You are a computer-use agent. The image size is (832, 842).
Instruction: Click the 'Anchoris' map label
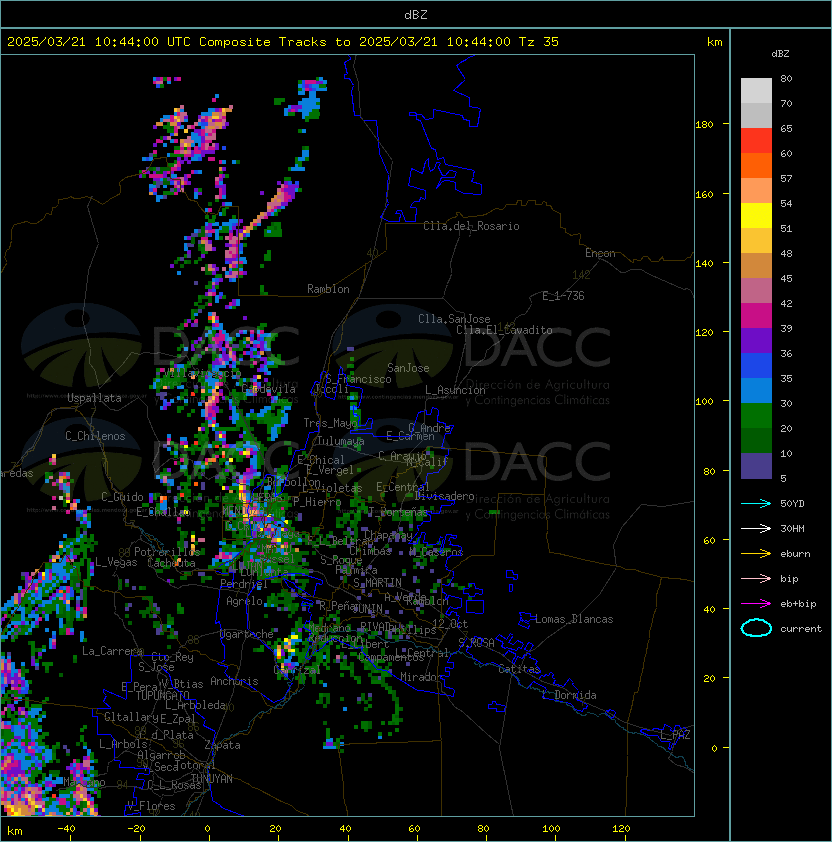[234, 681]
